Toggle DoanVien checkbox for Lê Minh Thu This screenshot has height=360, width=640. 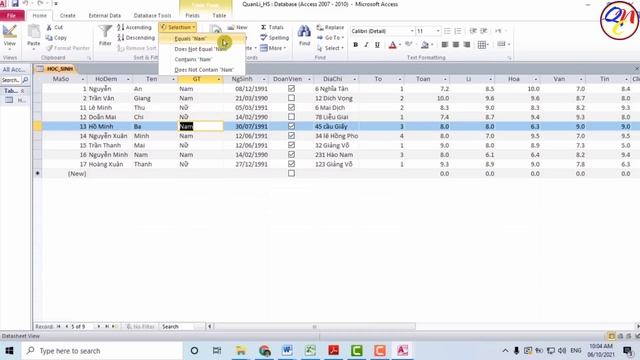[x=291, y=107]
